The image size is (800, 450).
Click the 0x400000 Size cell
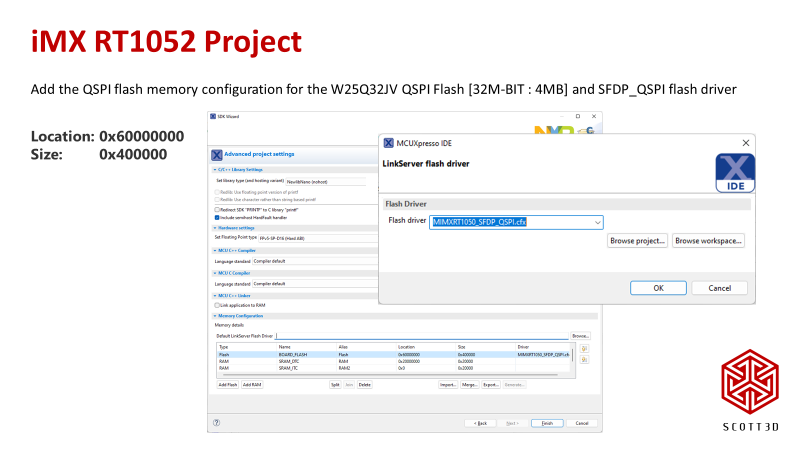point(466,355)
